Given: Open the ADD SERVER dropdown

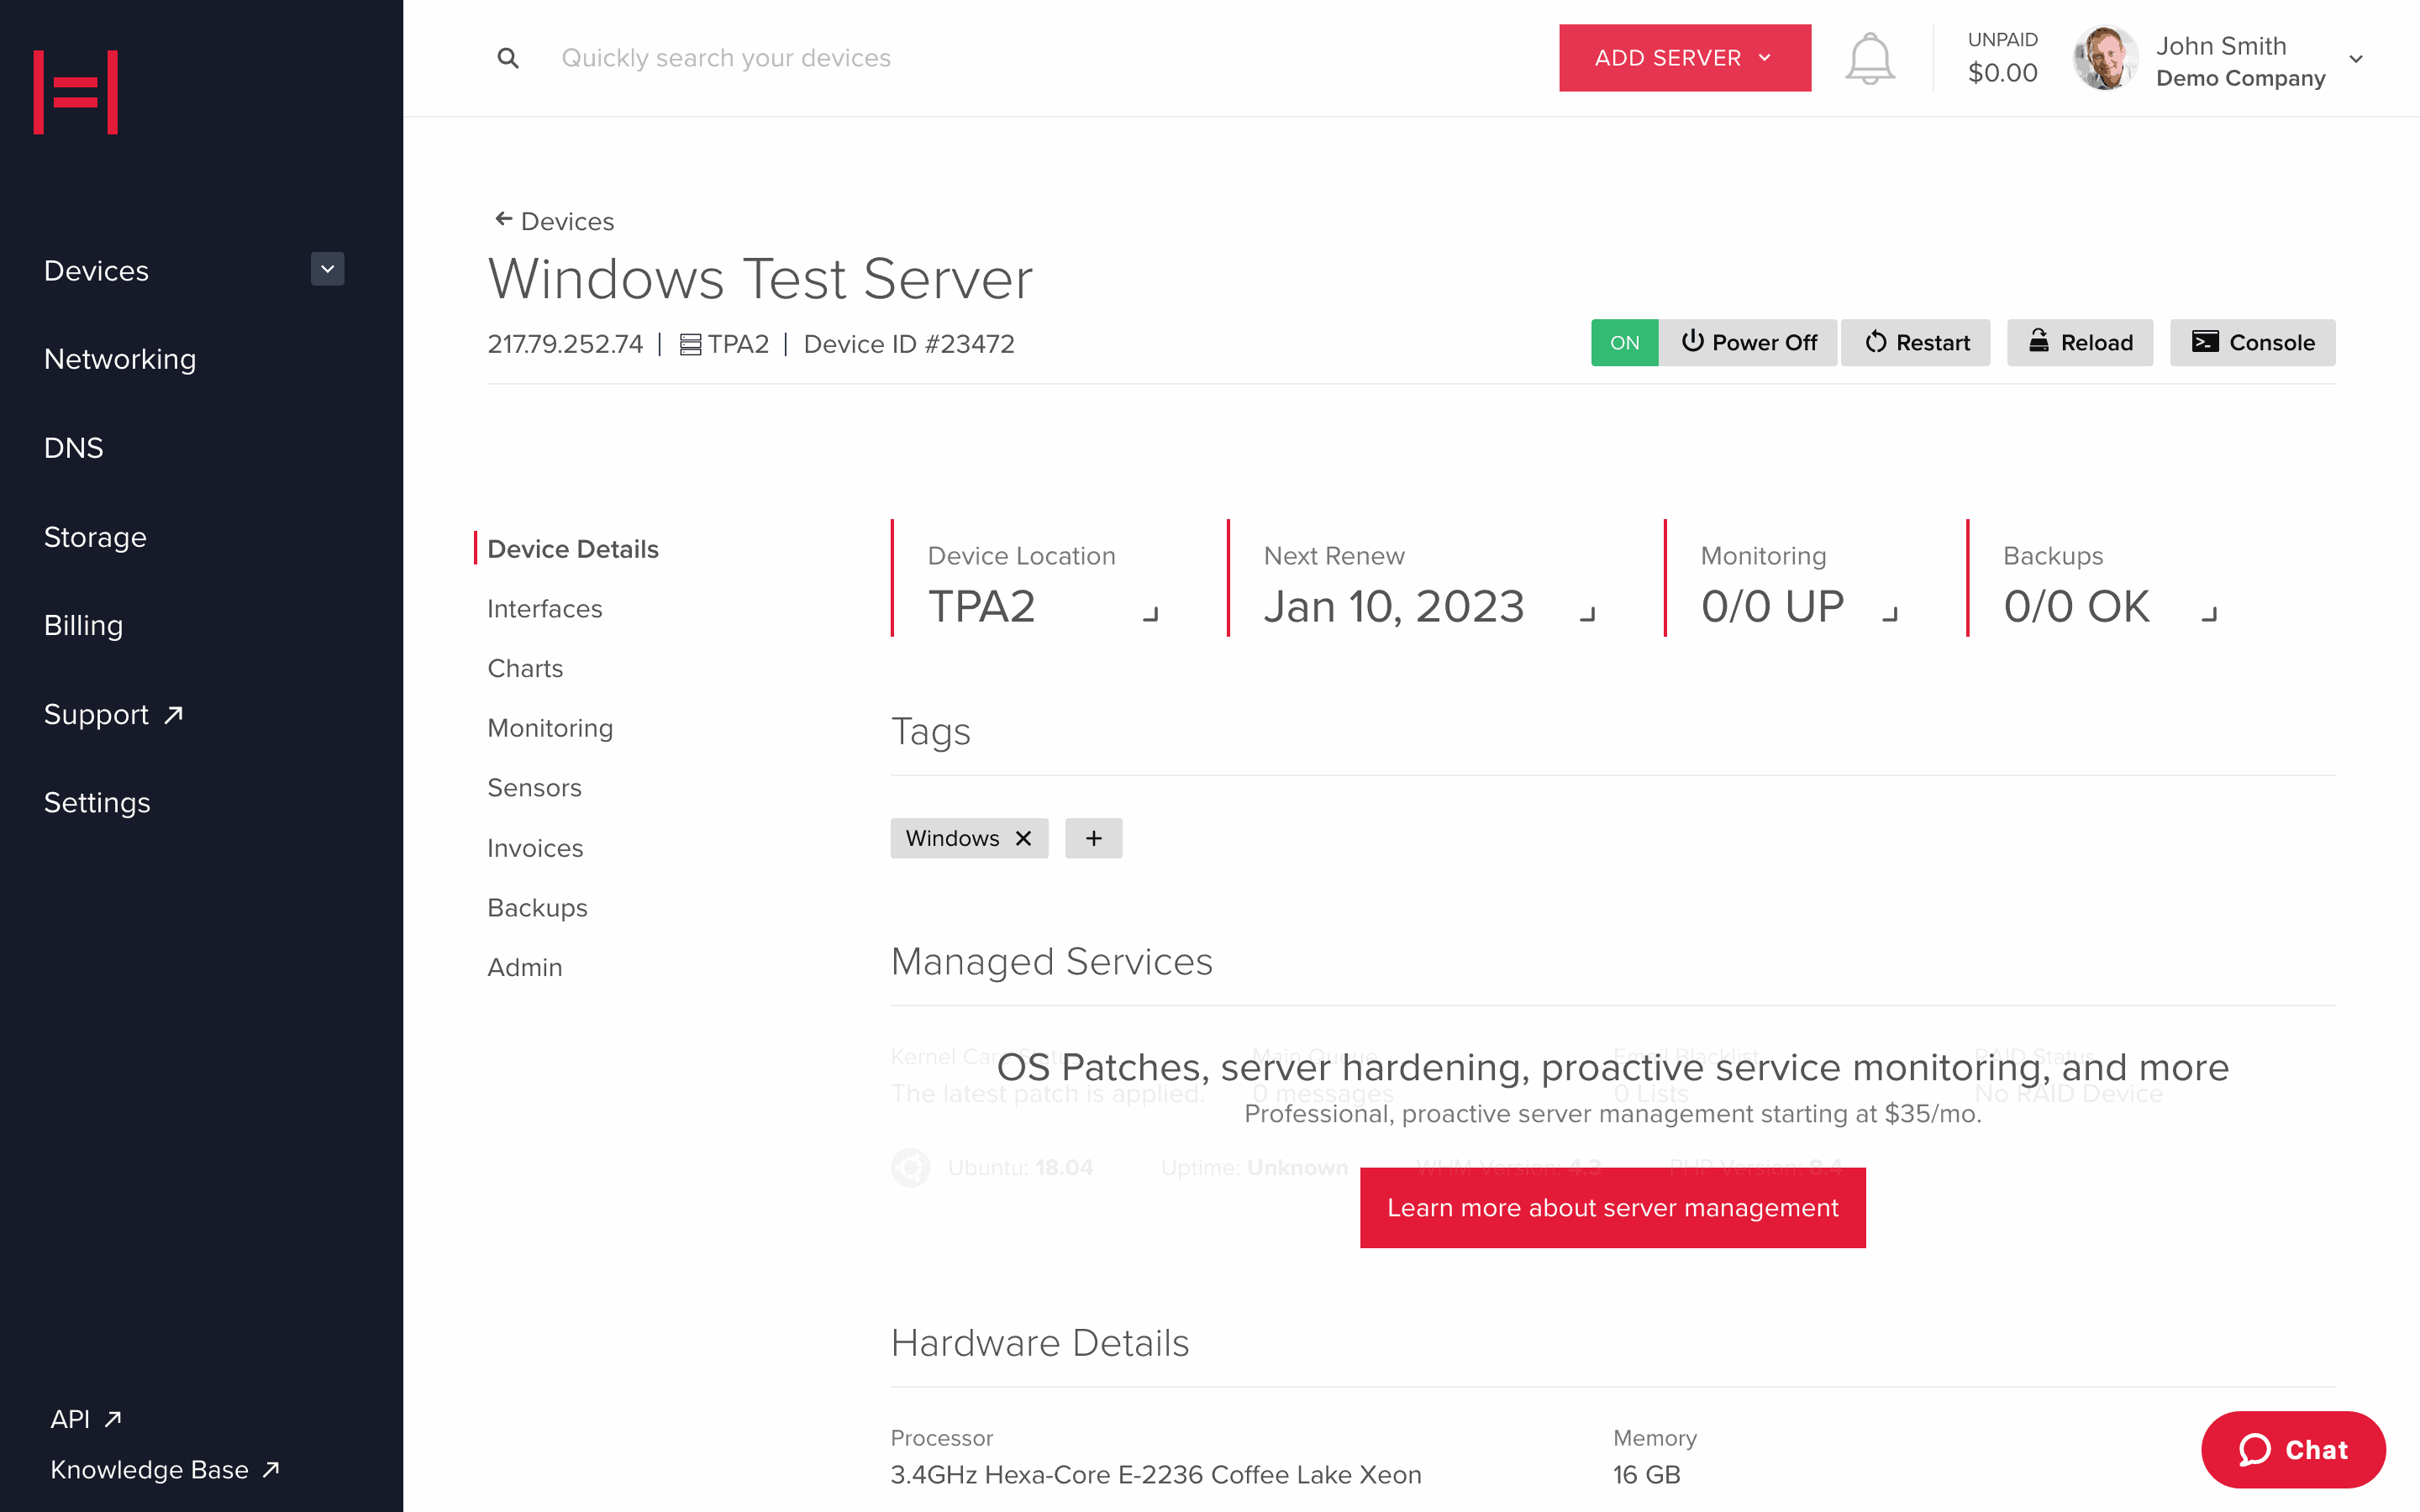Looking at the screenshot, I should tap(1684, 58).
